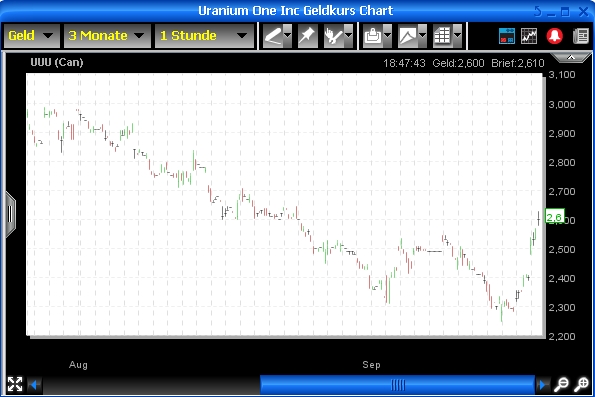Click the 3,000 price axis label
Viewport: 595px width, 397px height.
[x=562, y=104]
